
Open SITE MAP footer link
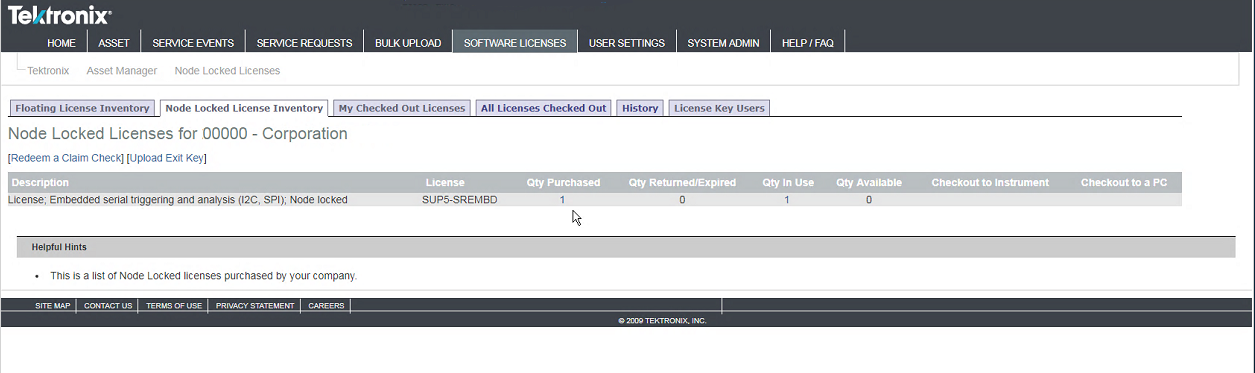tap(53, 306)
